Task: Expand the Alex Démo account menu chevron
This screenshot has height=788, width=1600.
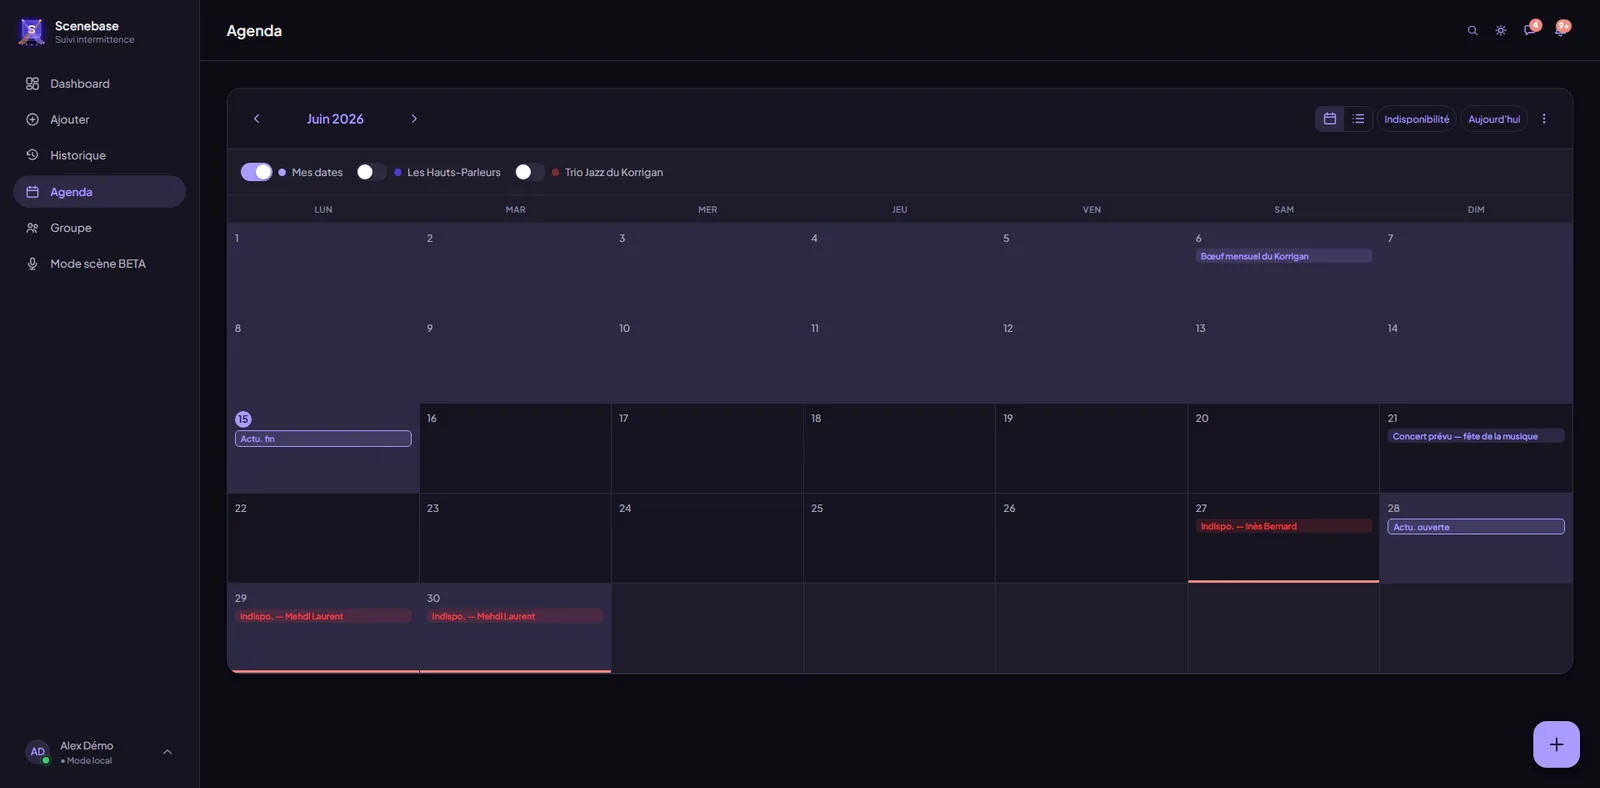Action: (x=167, y=752)
